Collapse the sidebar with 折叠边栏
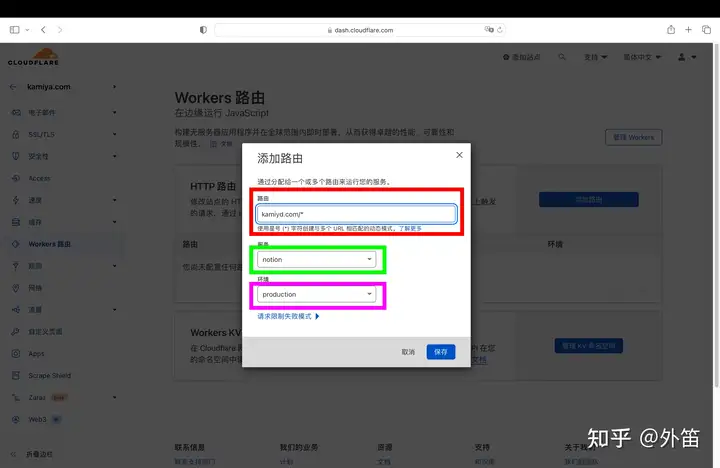 tap(31, 454)
